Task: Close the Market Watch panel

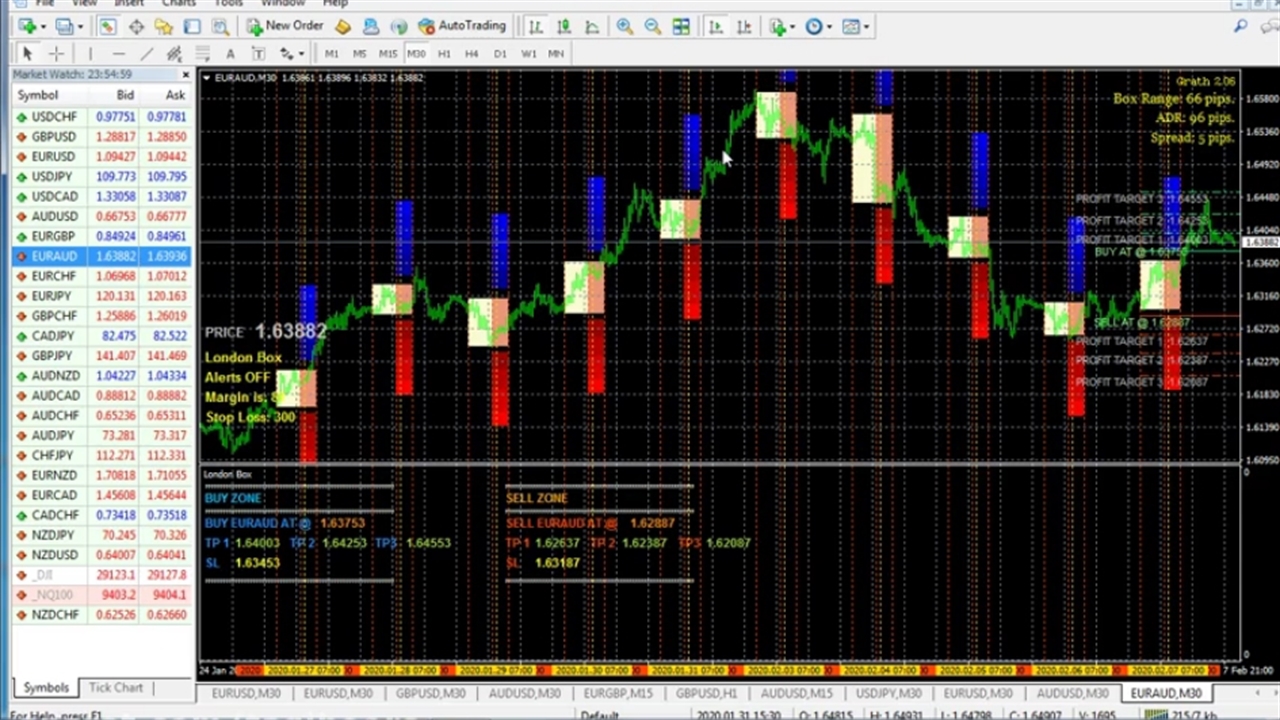Action: click(x=185, y=75)
